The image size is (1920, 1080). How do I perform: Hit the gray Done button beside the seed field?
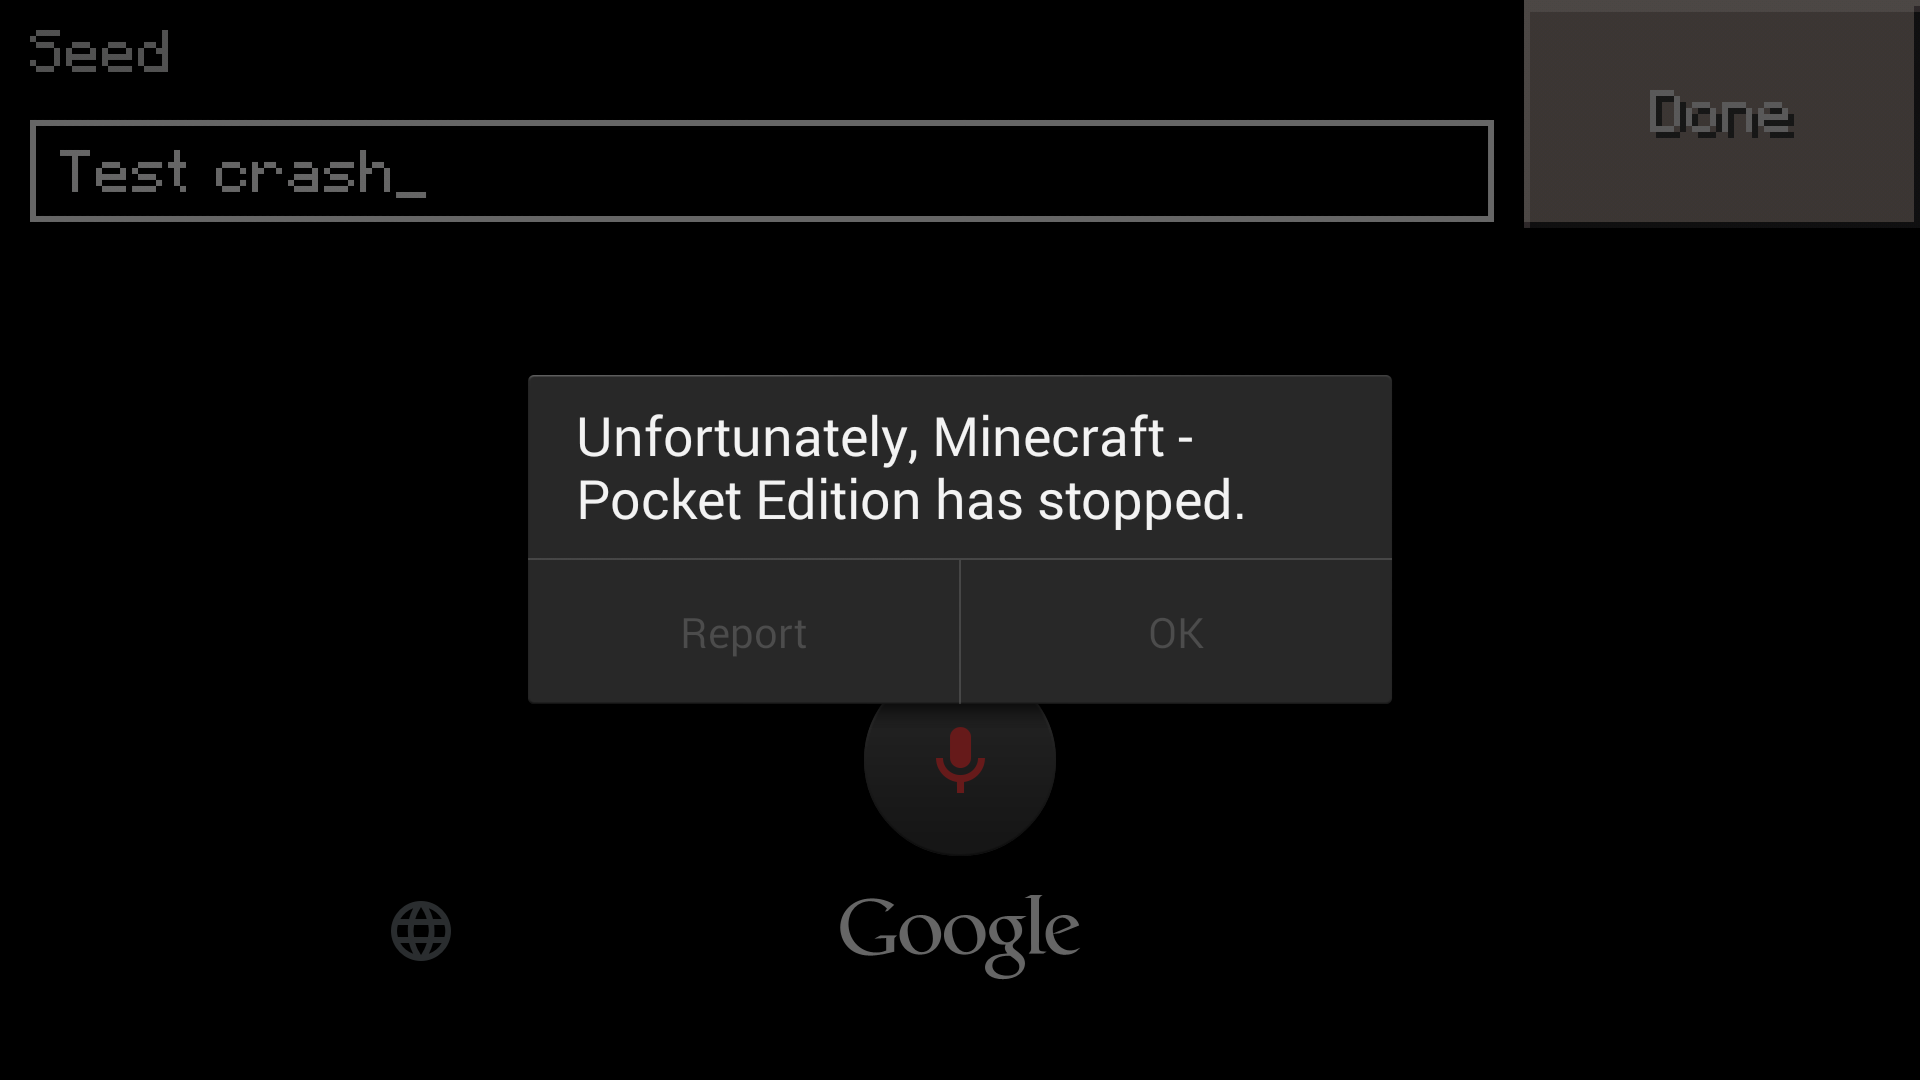(1721, 114)
